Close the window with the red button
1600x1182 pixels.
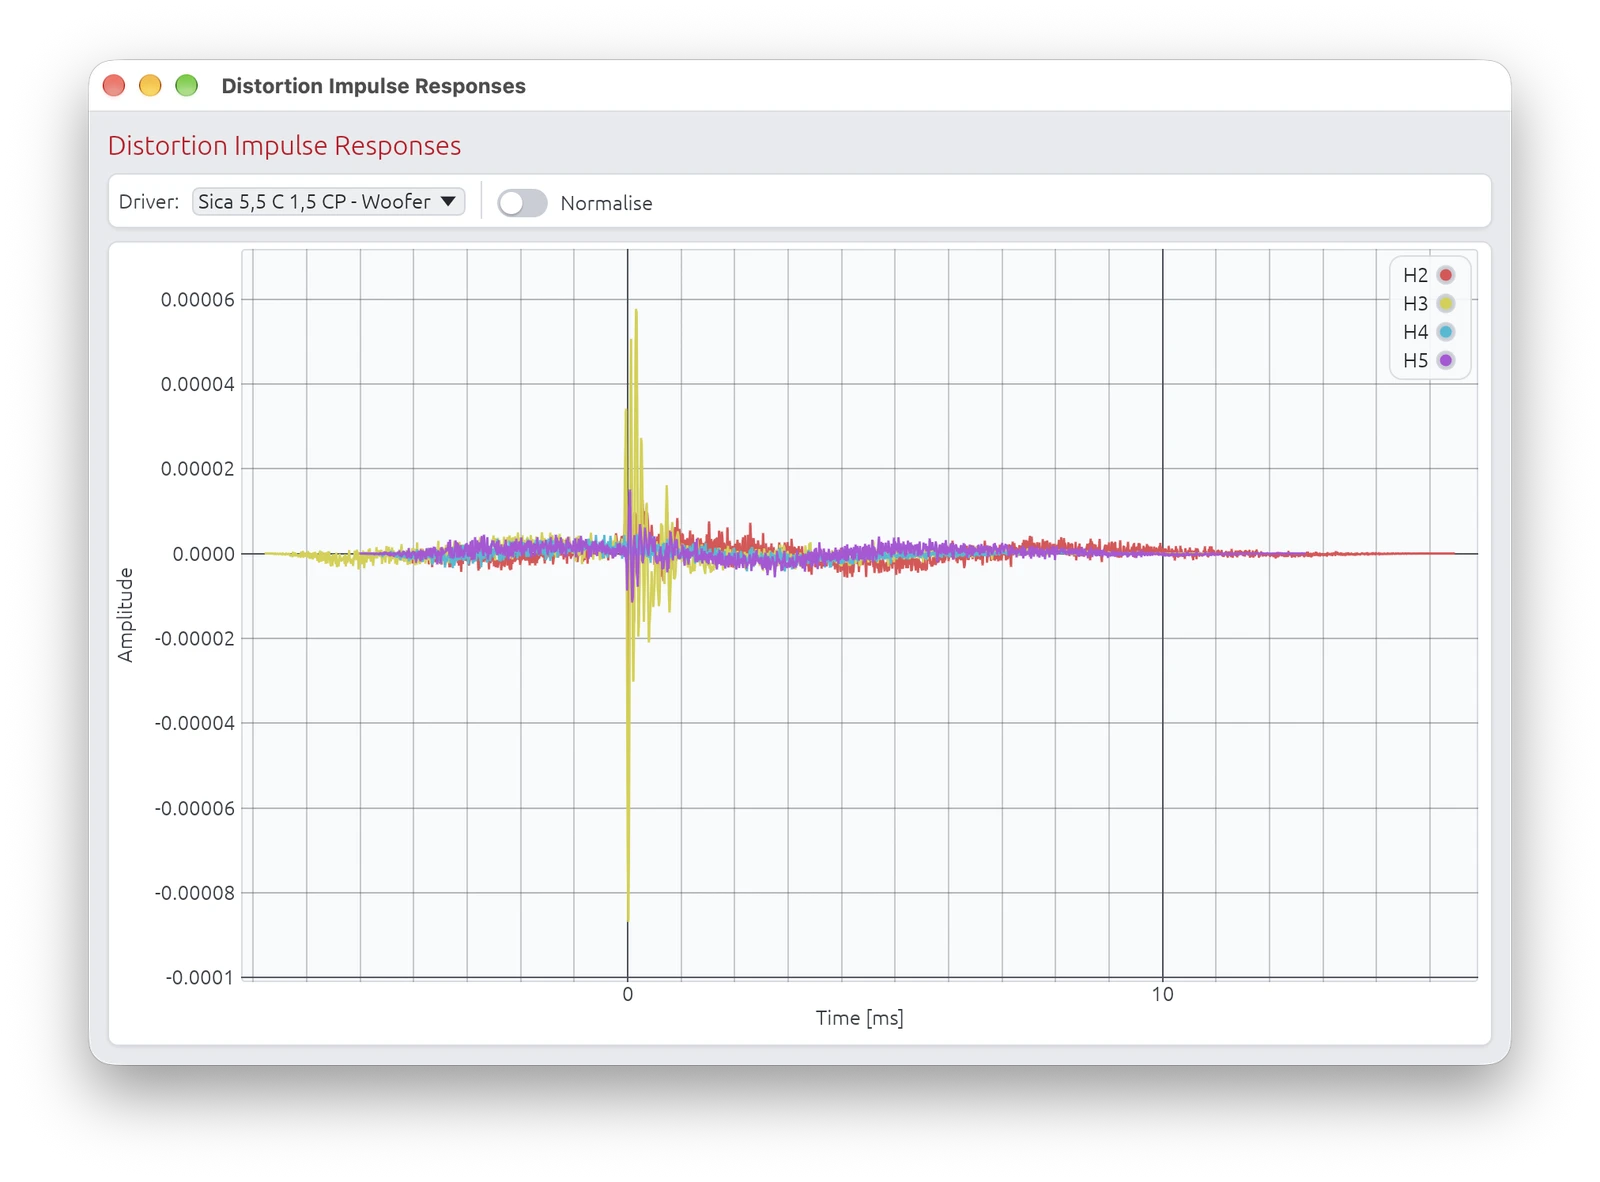114,86
